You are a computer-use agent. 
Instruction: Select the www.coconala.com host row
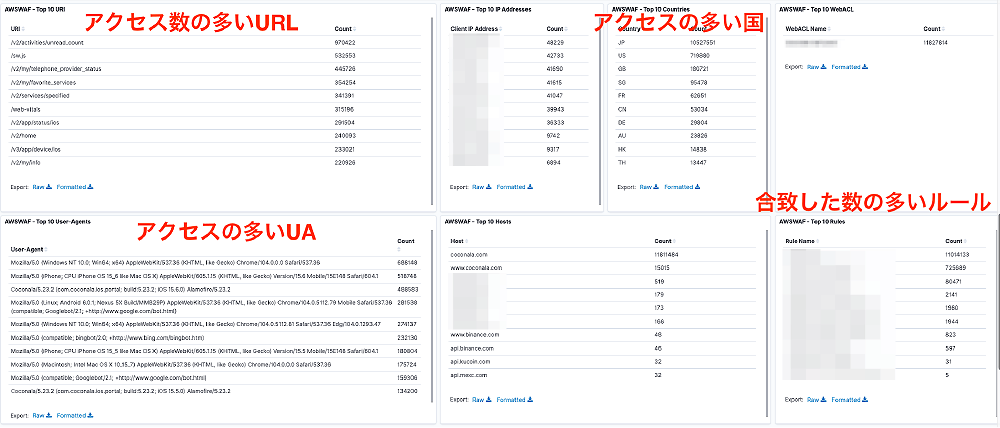[603, 268]
